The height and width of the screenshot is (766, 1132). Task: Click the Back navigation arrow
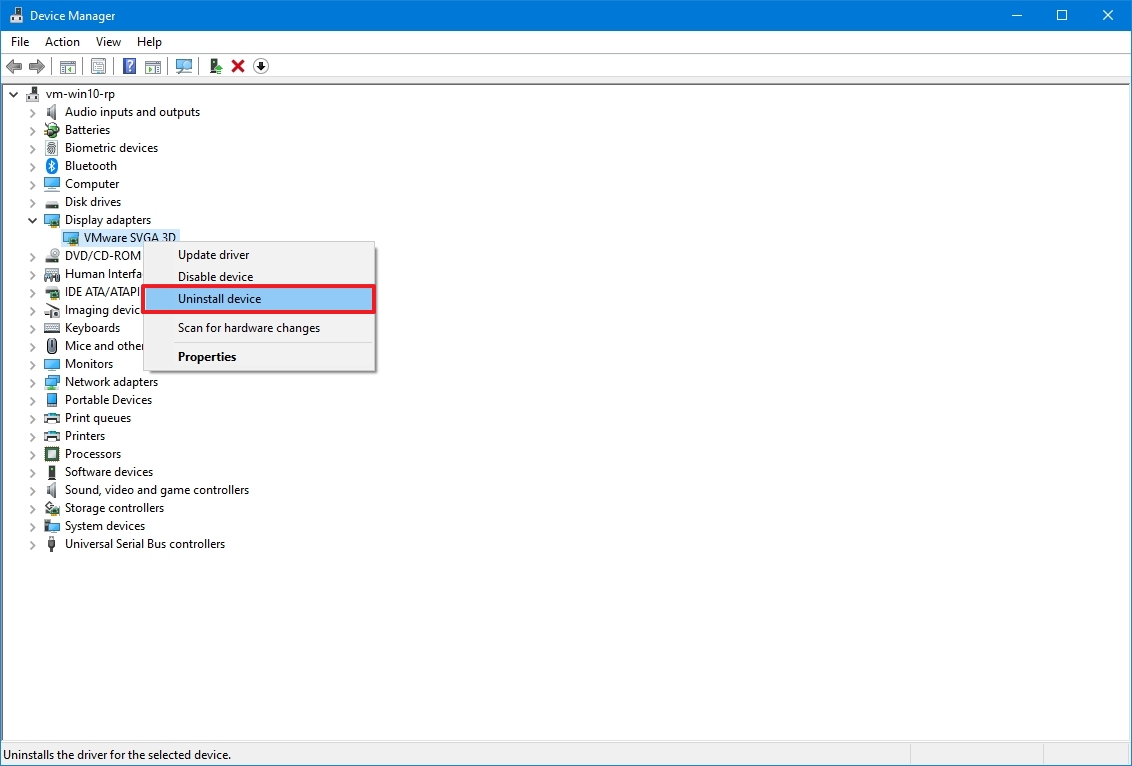pyautogui.click(x=14, y=66)
